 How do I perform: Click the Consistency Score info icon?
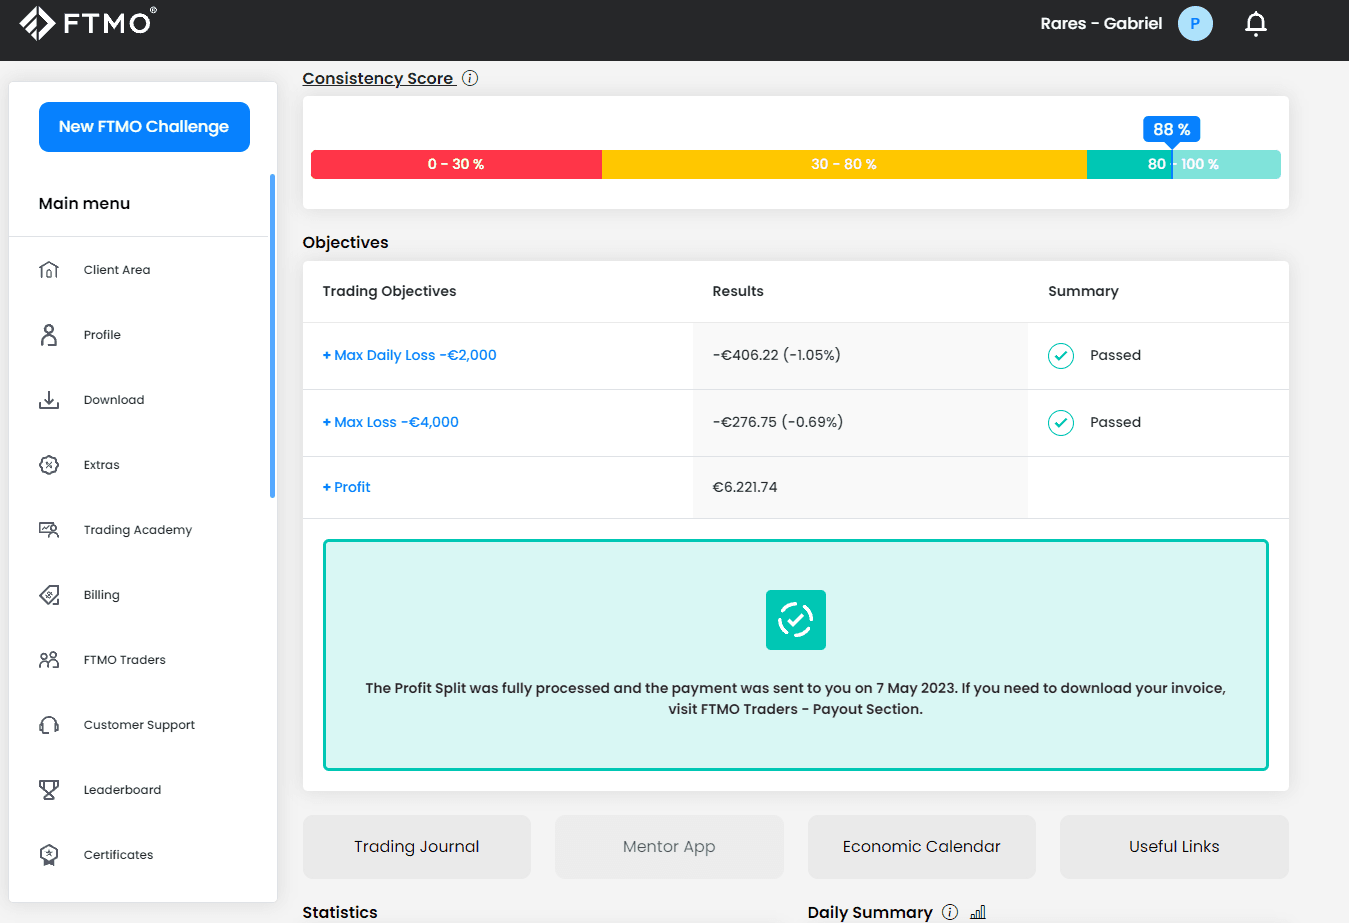coord(470,78)
